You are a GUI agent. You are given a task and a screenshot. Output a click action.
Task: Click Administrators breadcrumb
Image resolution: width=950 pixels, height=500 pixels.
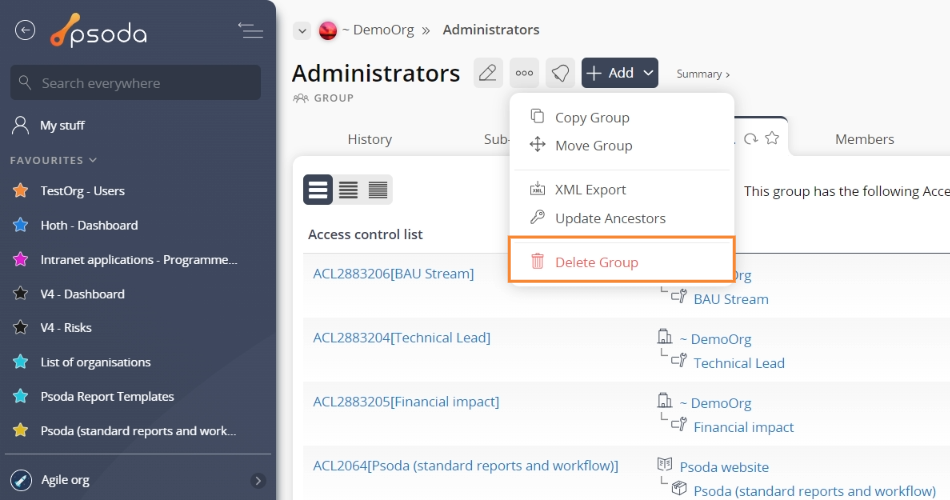(x=491, y=30)
